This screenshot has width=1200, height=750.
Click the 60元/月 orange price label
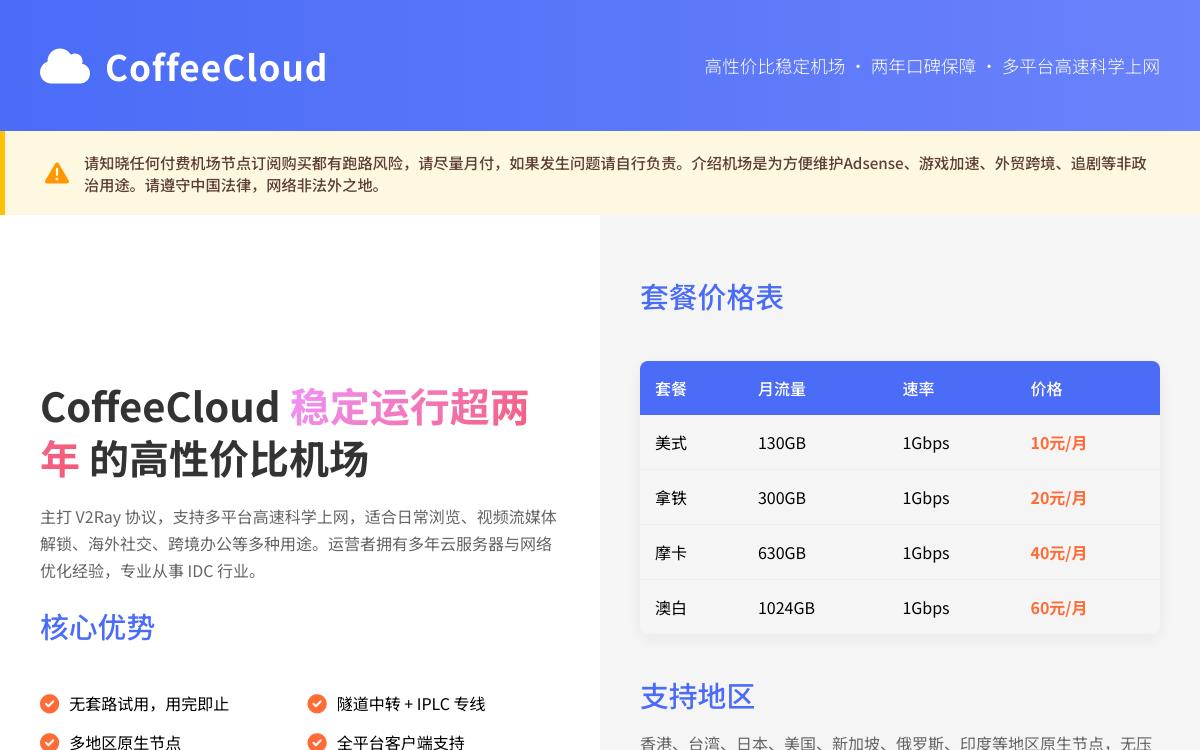[1058, 607]
